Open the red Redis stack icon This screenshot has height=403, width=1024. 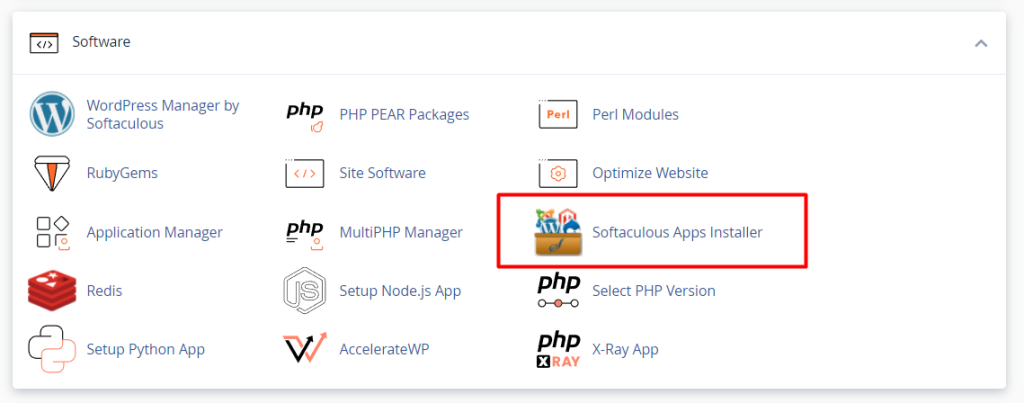52,291
